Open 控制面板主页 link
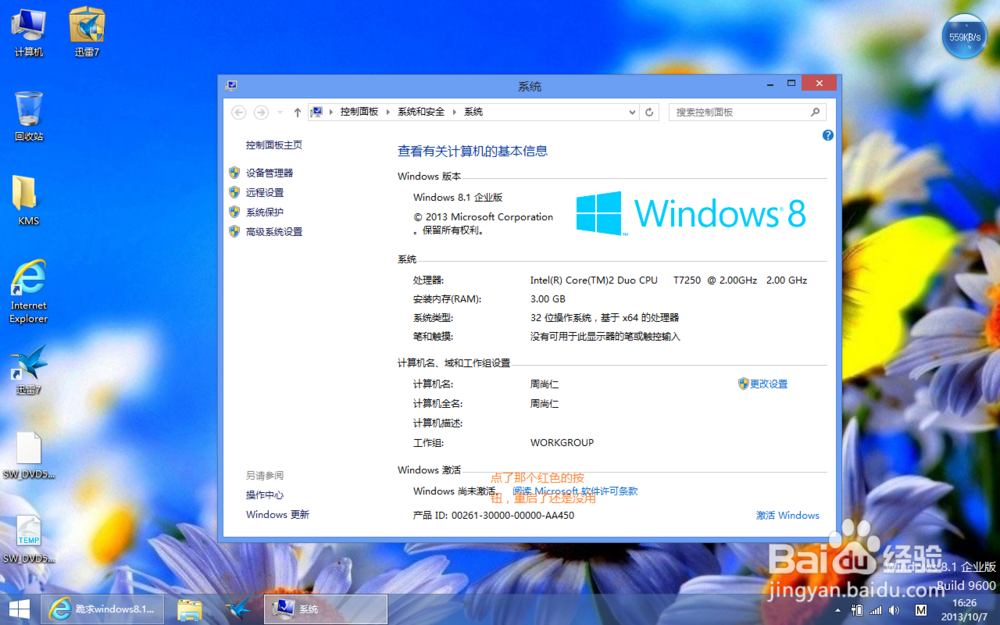The width and height of the screenshot is (1000, 625). pos(274,145)
